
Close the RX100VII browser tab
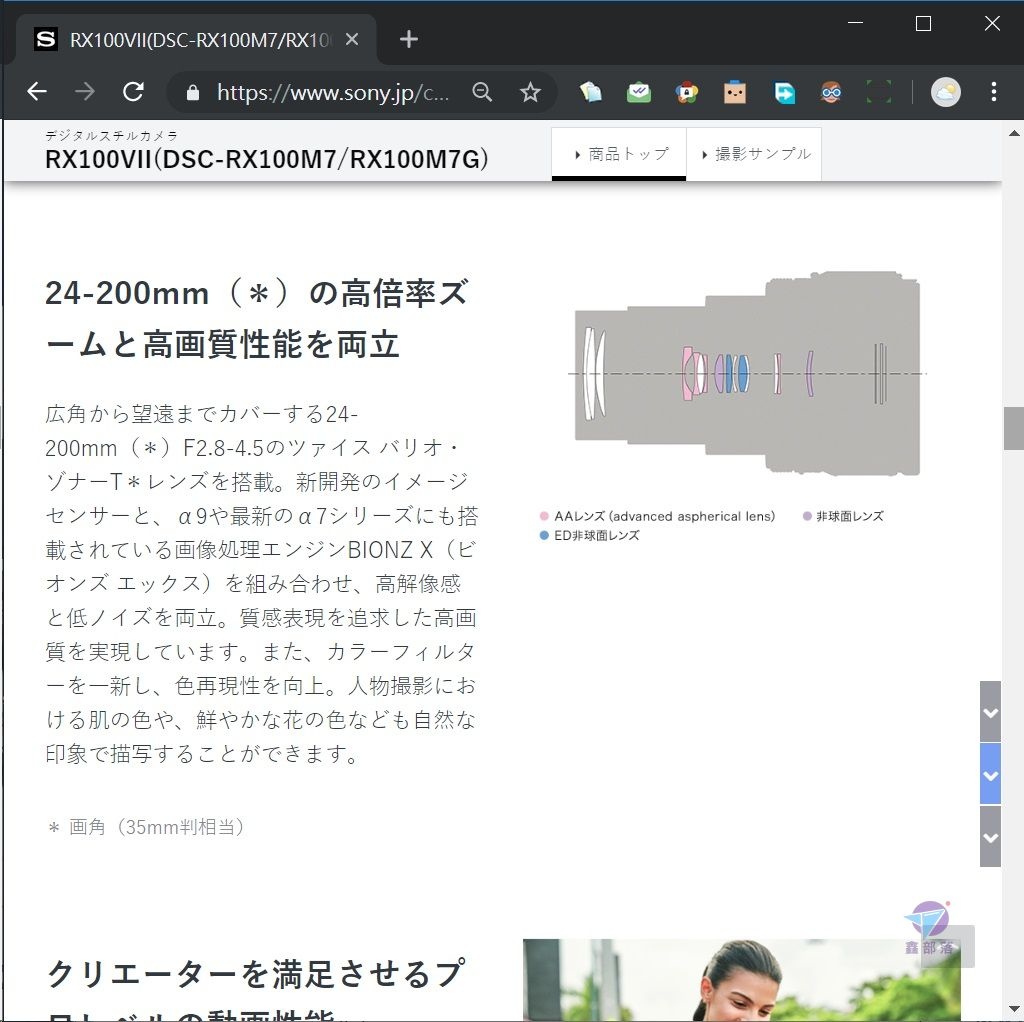352,40
